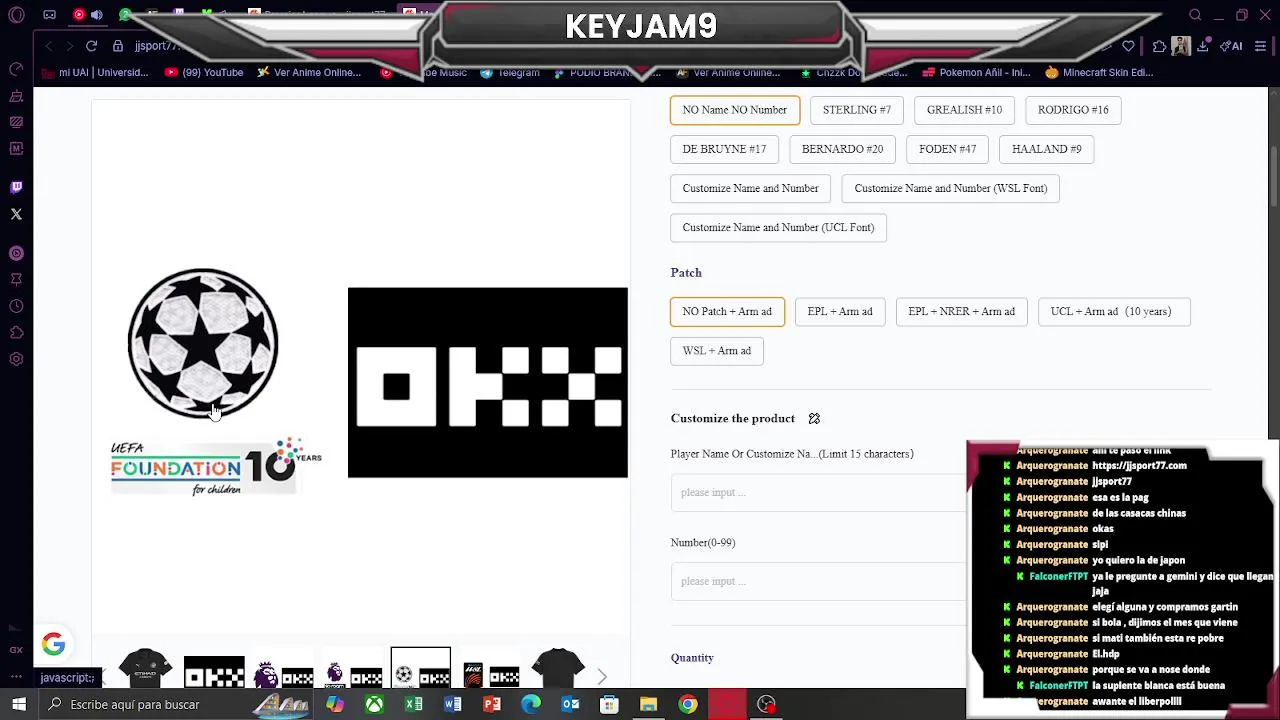Select HAALAND #9 player option
This screenshot has height=720, width=1280.
[1047, 149]
